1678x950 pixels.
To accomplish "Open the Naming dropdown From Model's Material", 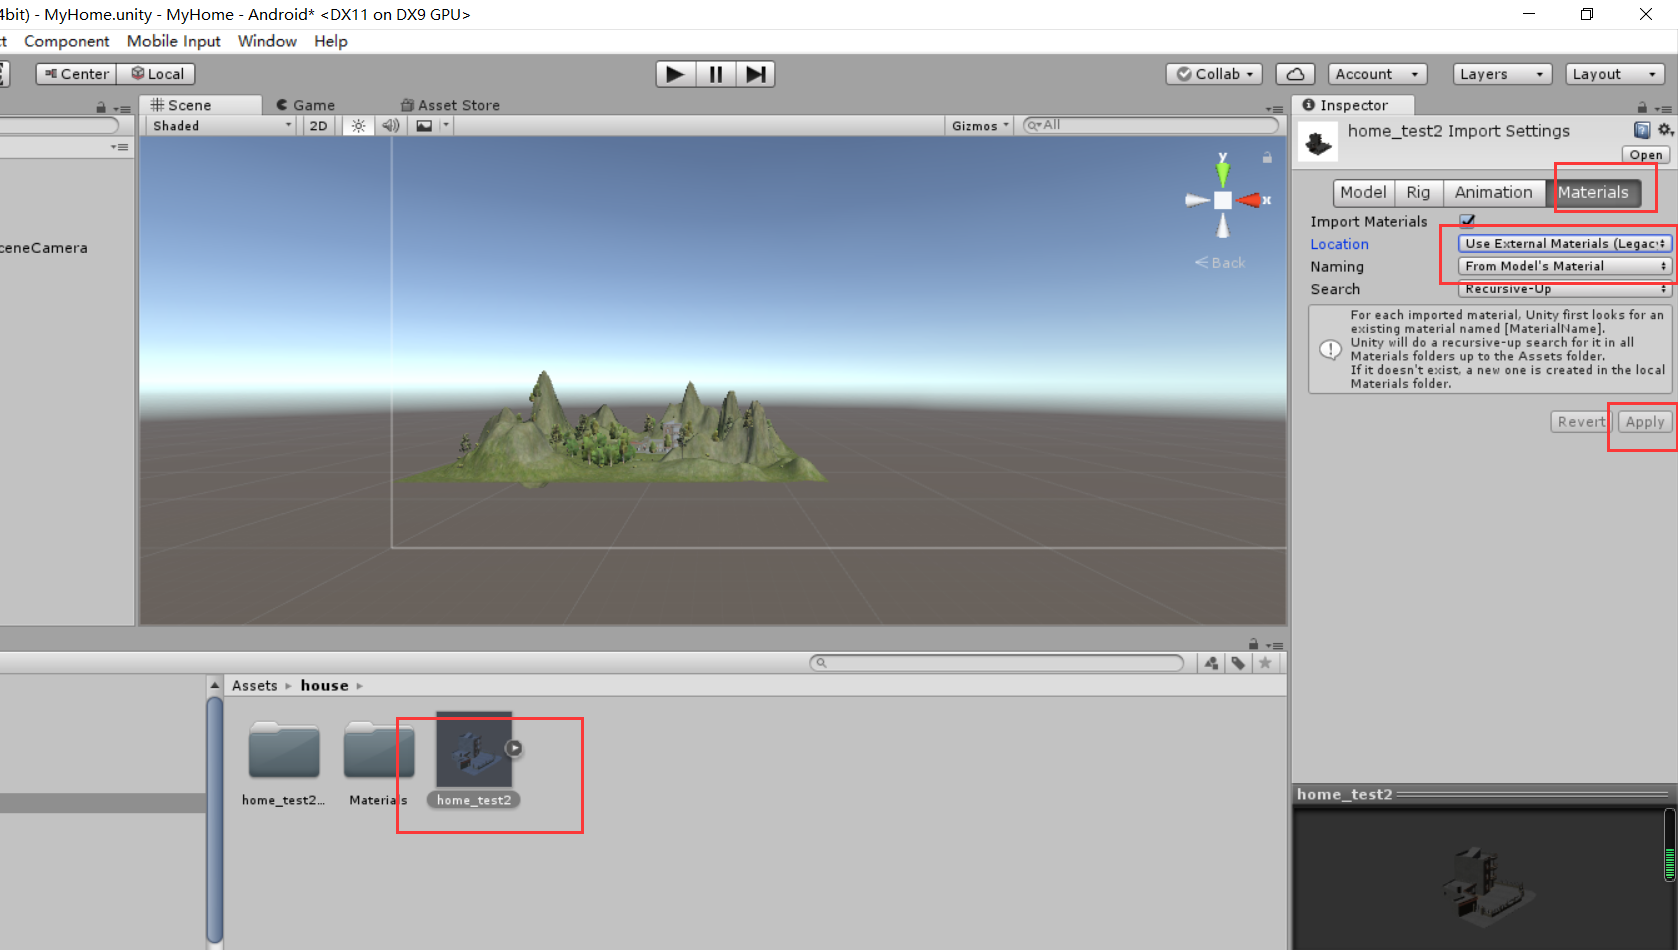I will [1561, 266].
